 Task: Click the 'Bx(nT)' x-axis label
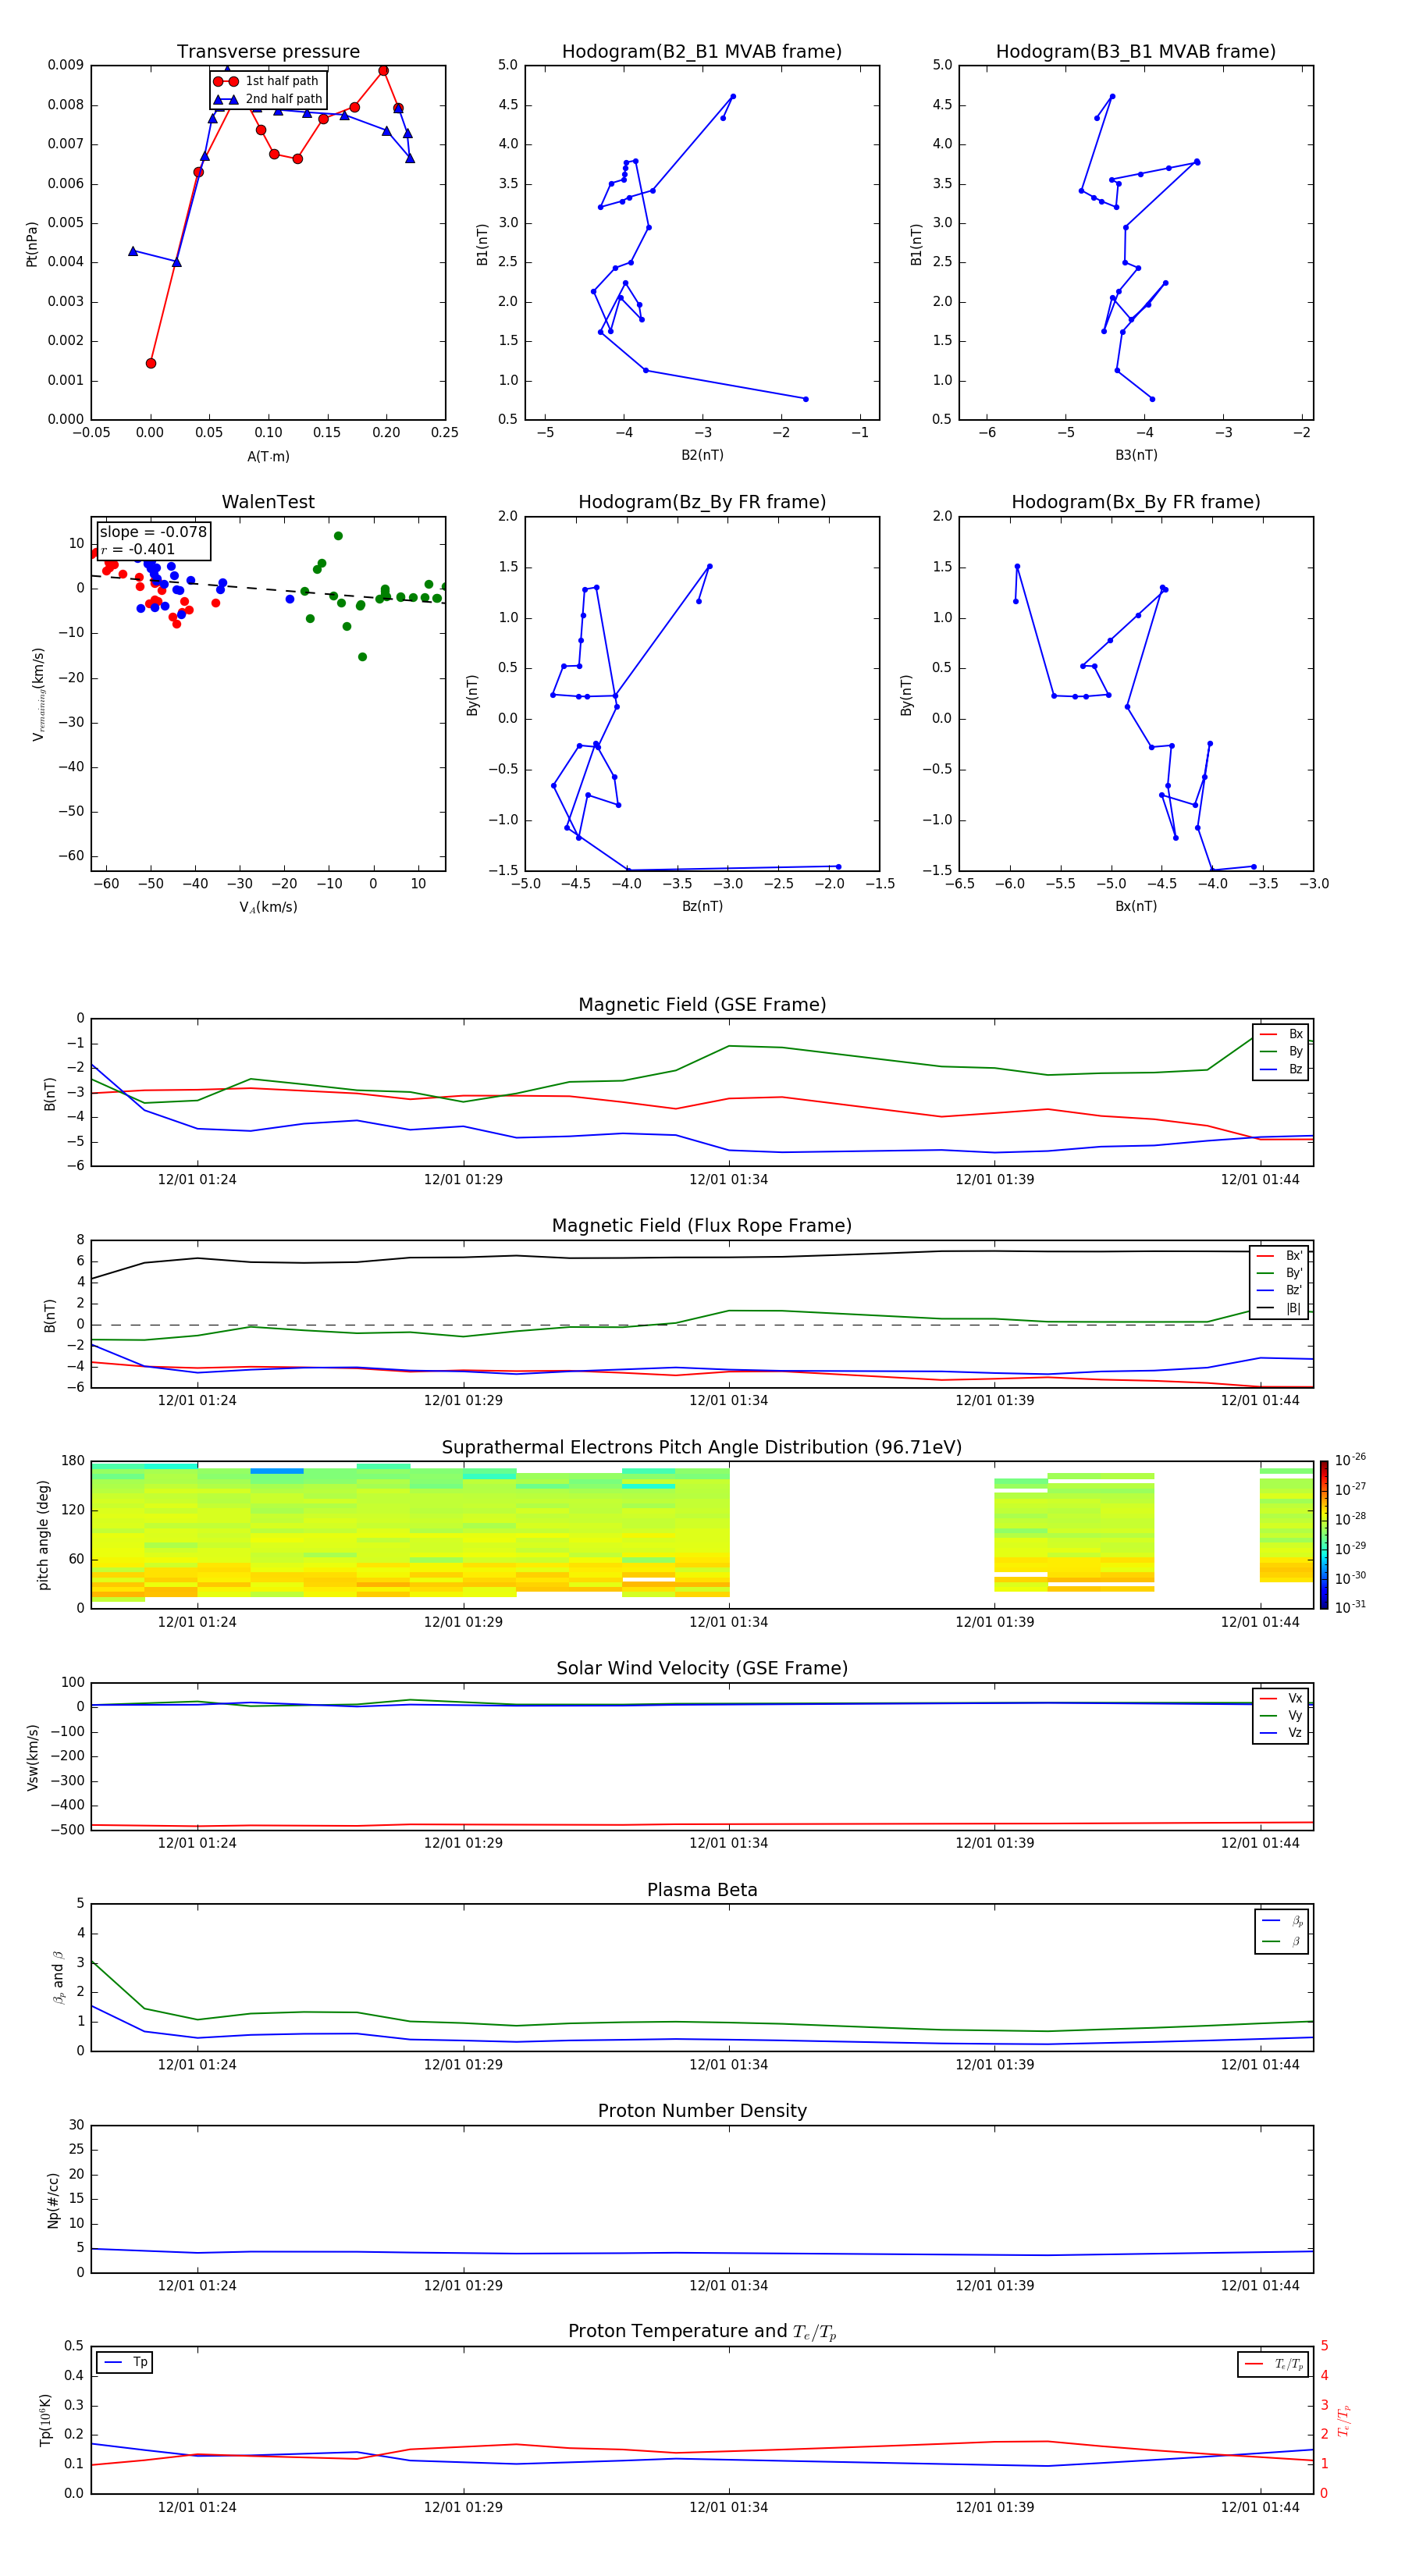pyautogui.click(x=1136, y=907)
